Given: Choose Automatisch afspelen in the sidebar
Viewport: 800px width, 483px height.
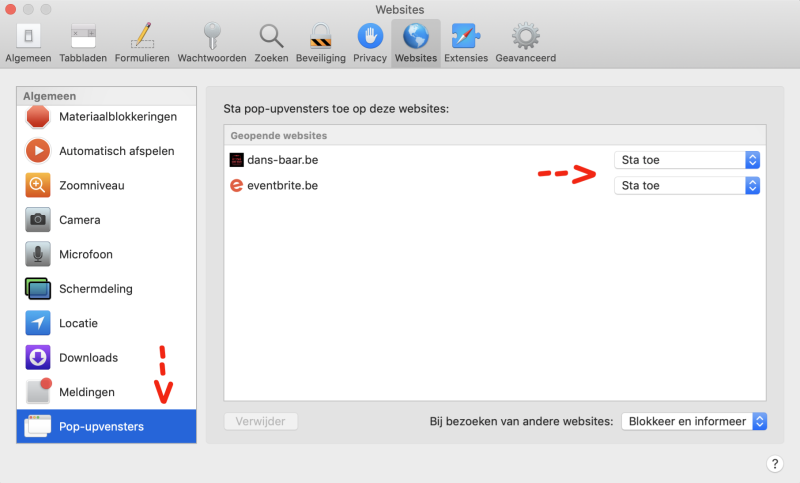Looking at the screenshot, I should pyautogui.click(x=117, y=151).
